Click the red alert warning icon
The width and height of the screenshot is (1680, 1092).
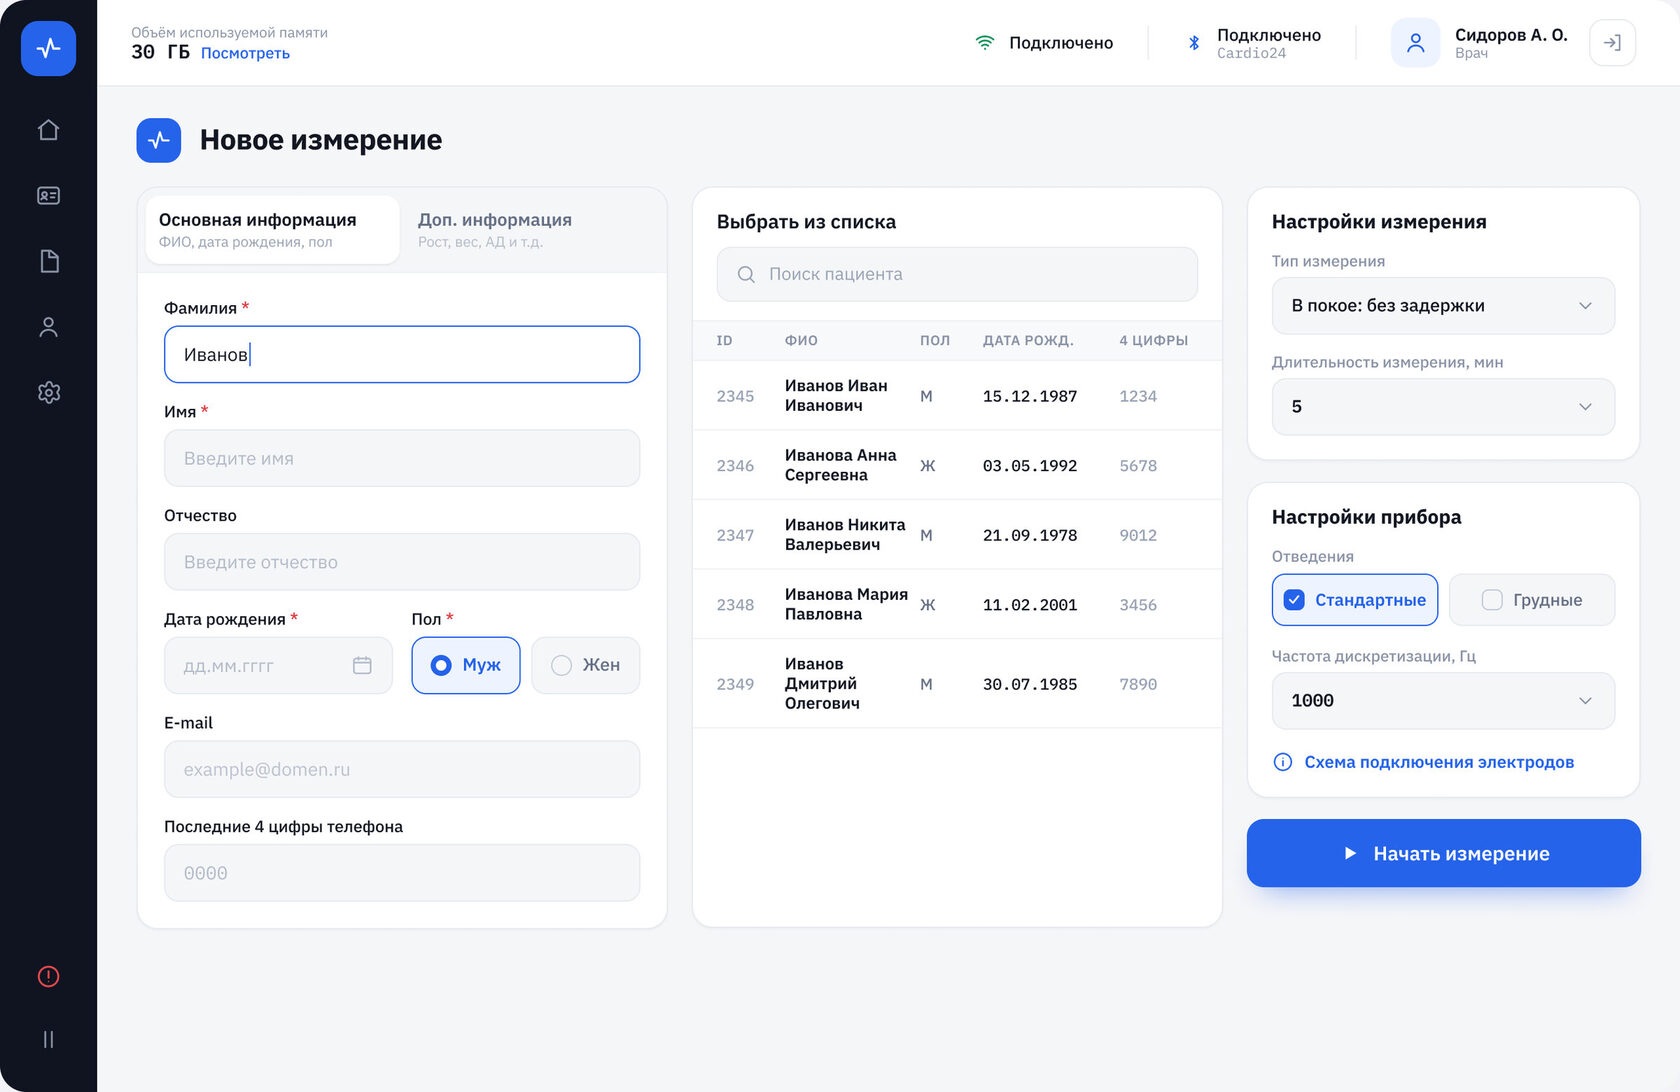(48, 976)
